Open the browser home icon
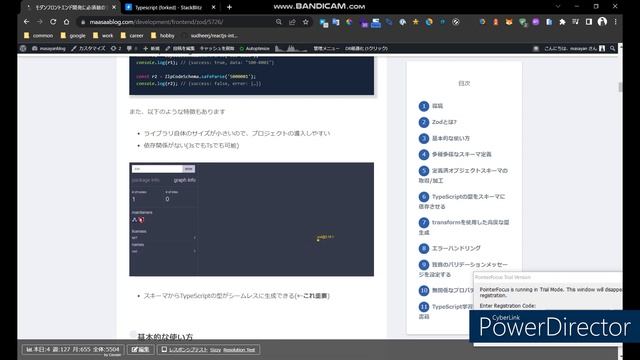 coord(66,22)
